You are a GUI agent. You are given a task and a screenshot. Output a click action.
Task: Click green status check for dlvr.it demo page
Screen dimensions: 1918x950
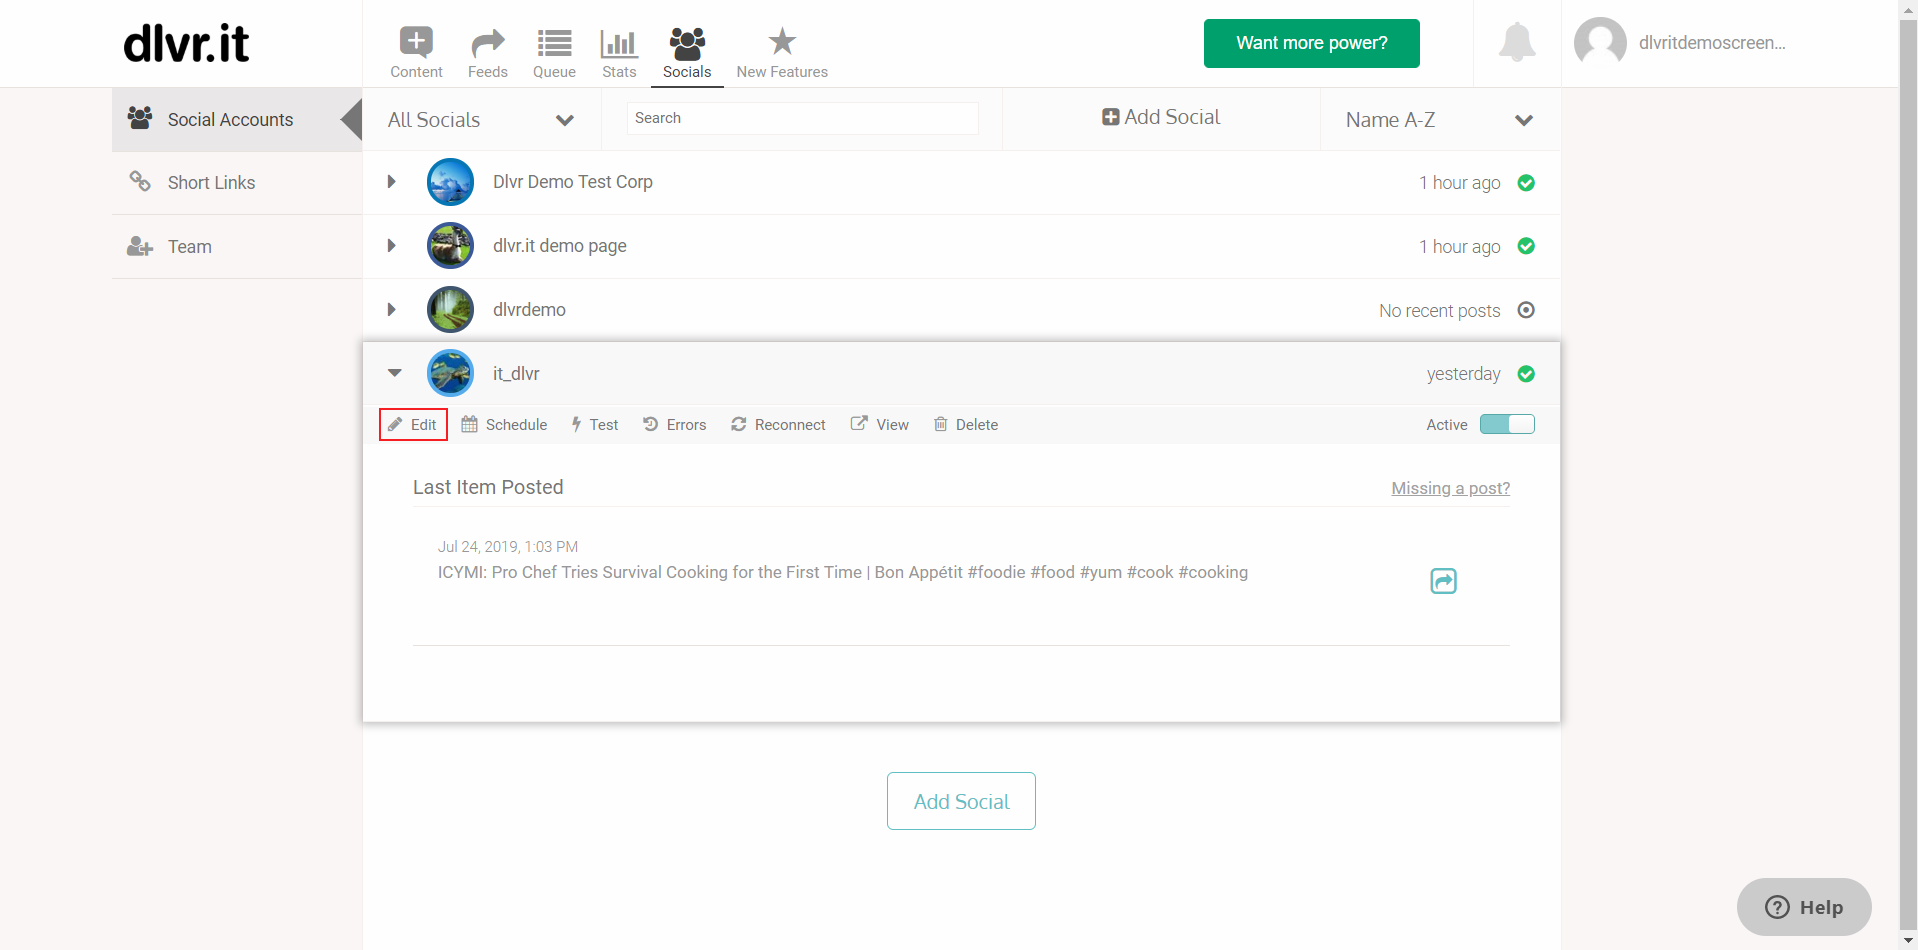tap(1526, 246)
